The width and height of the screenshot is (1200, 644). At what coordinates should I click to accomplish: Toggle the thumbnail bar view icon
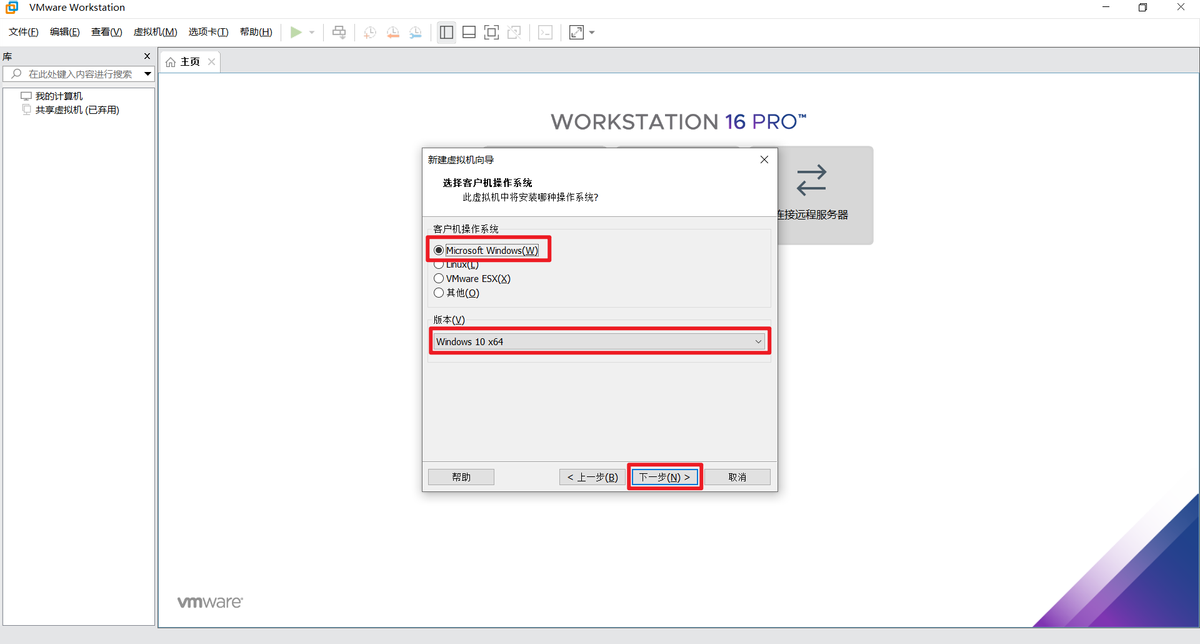[469, 32]
